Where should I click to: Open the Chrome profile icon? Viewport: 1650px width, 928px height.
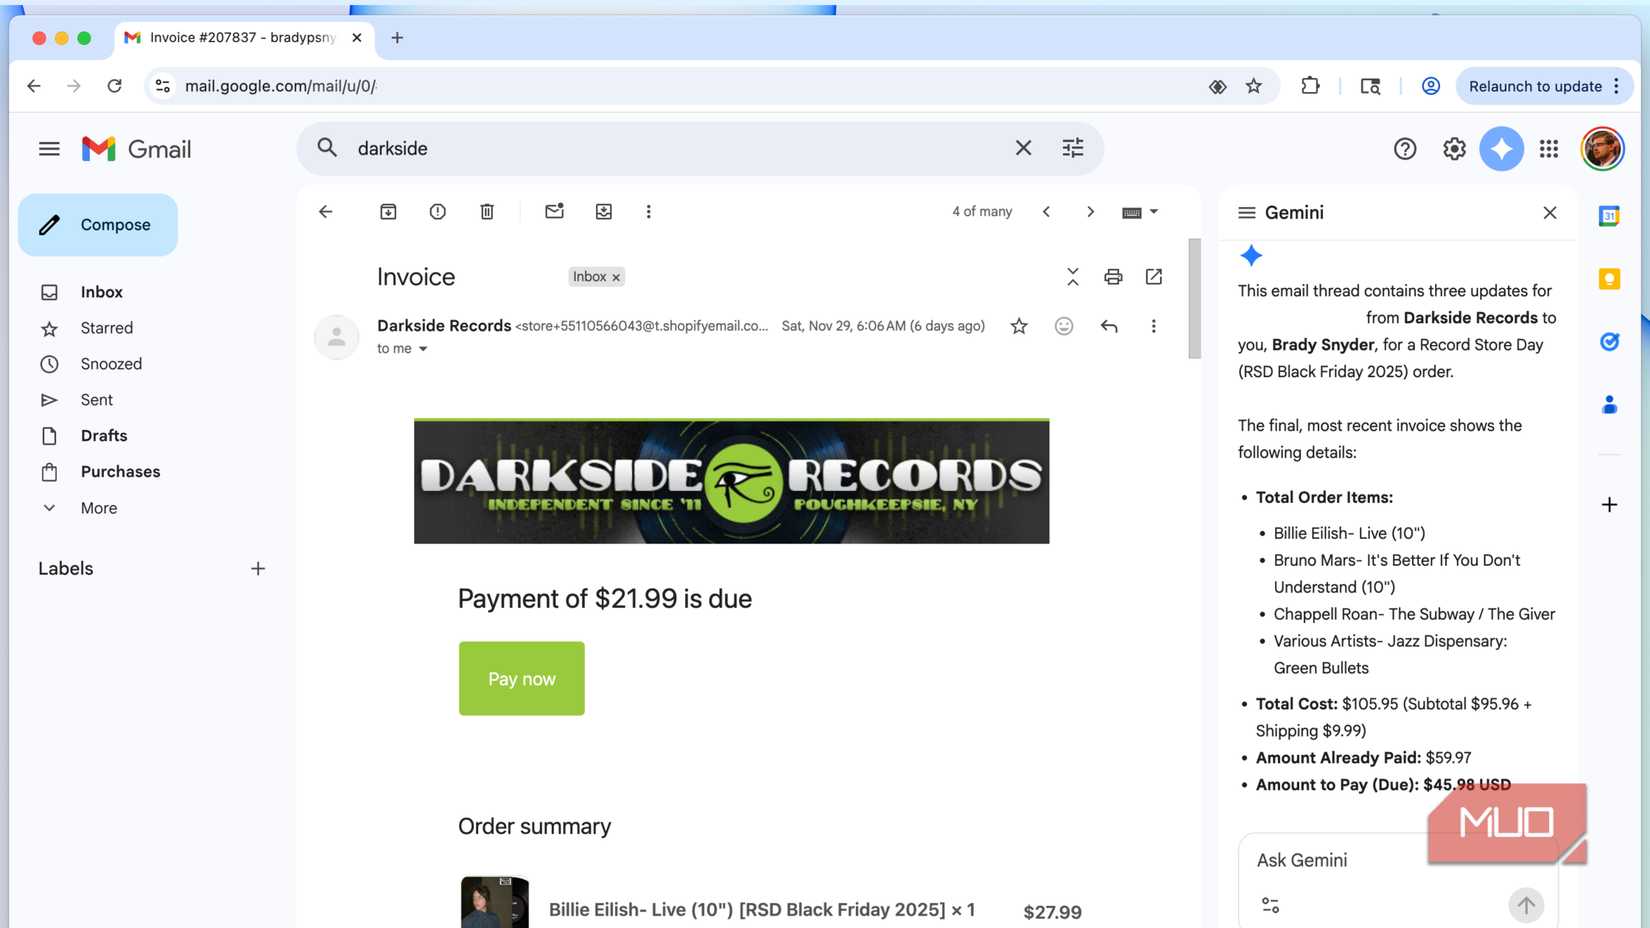(1431, 86)
